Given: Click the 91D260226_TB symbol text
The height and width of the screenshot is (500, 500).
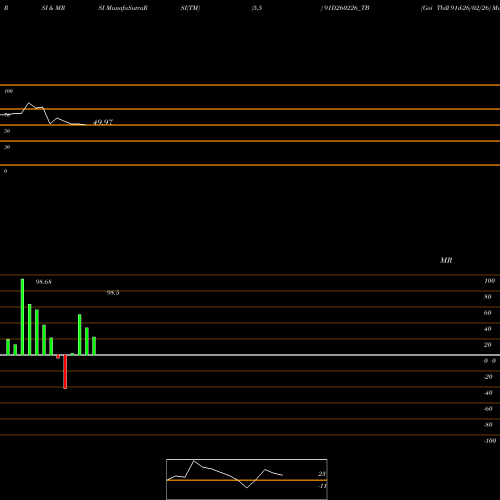Looking at the screenshot, I should point(347,8).
